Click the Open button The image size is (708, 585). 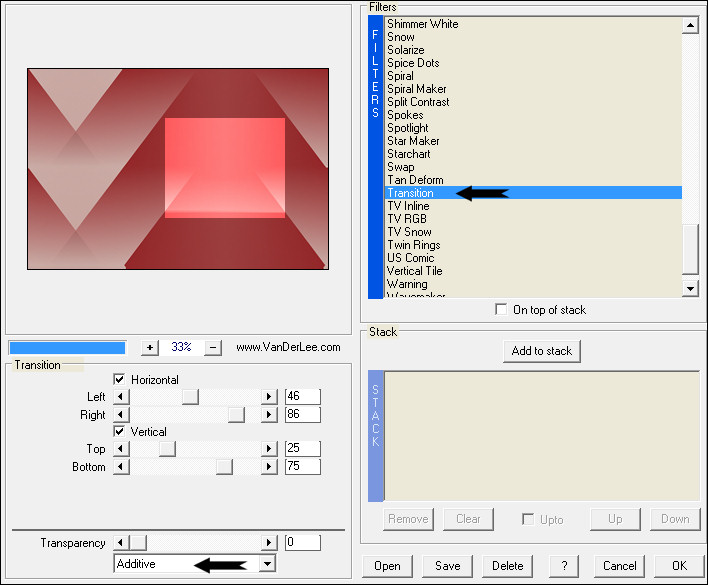[387, 566]
